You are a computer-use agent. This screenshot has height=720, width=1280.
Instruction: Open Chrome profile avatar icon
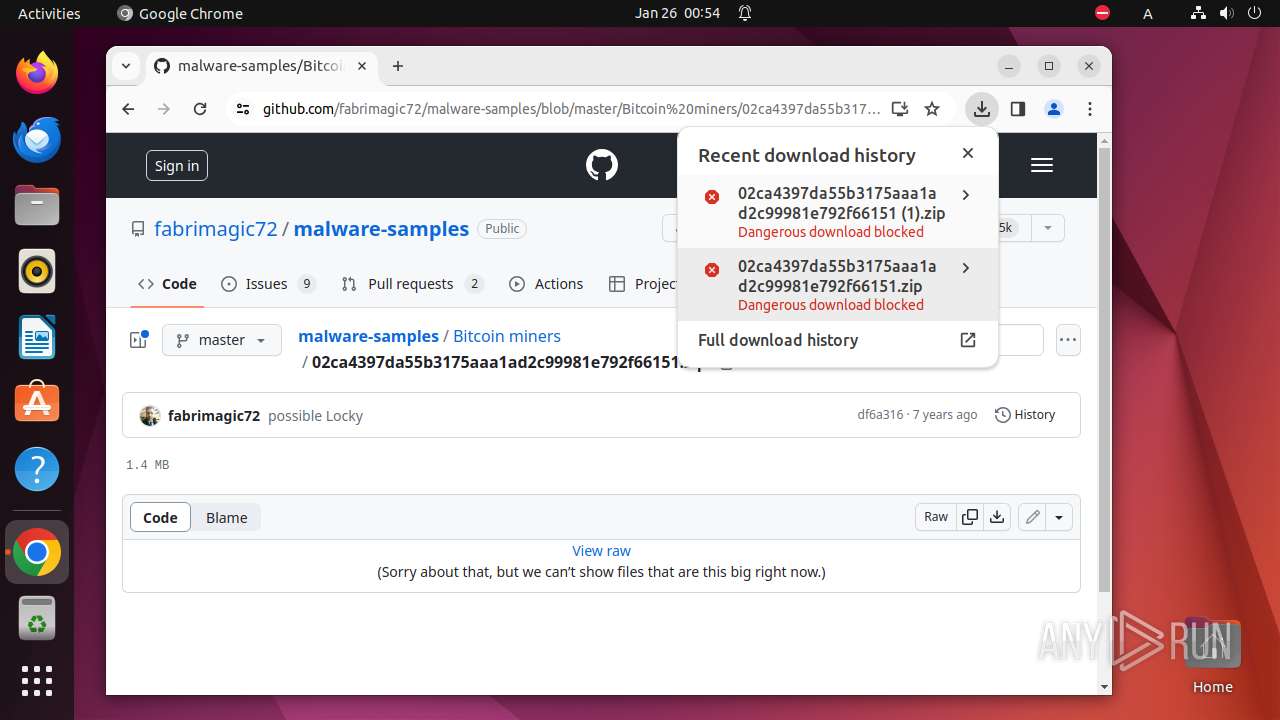click(x=1054, y=109)
